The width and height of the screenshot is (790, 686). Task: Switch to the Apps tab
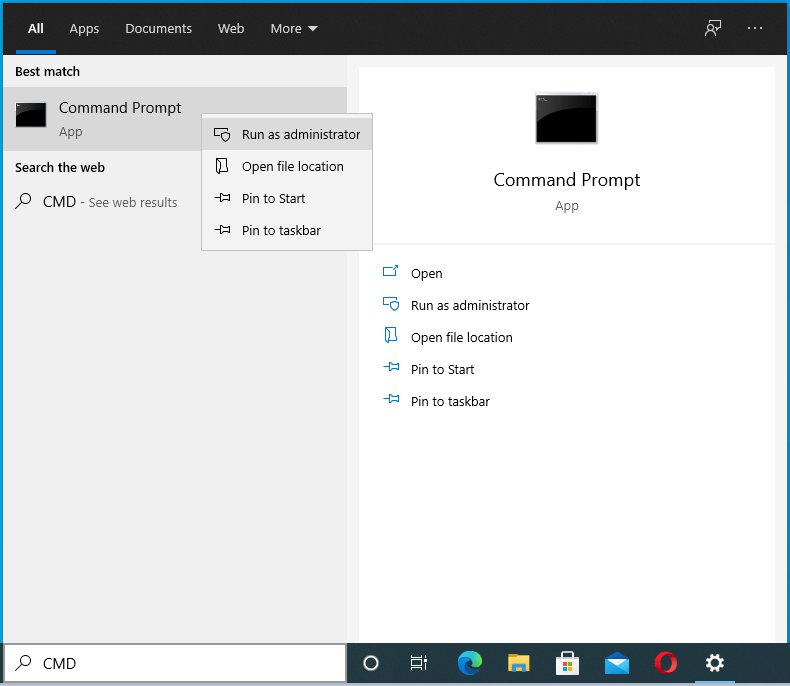pyautogui.click(x=84, y=28)
